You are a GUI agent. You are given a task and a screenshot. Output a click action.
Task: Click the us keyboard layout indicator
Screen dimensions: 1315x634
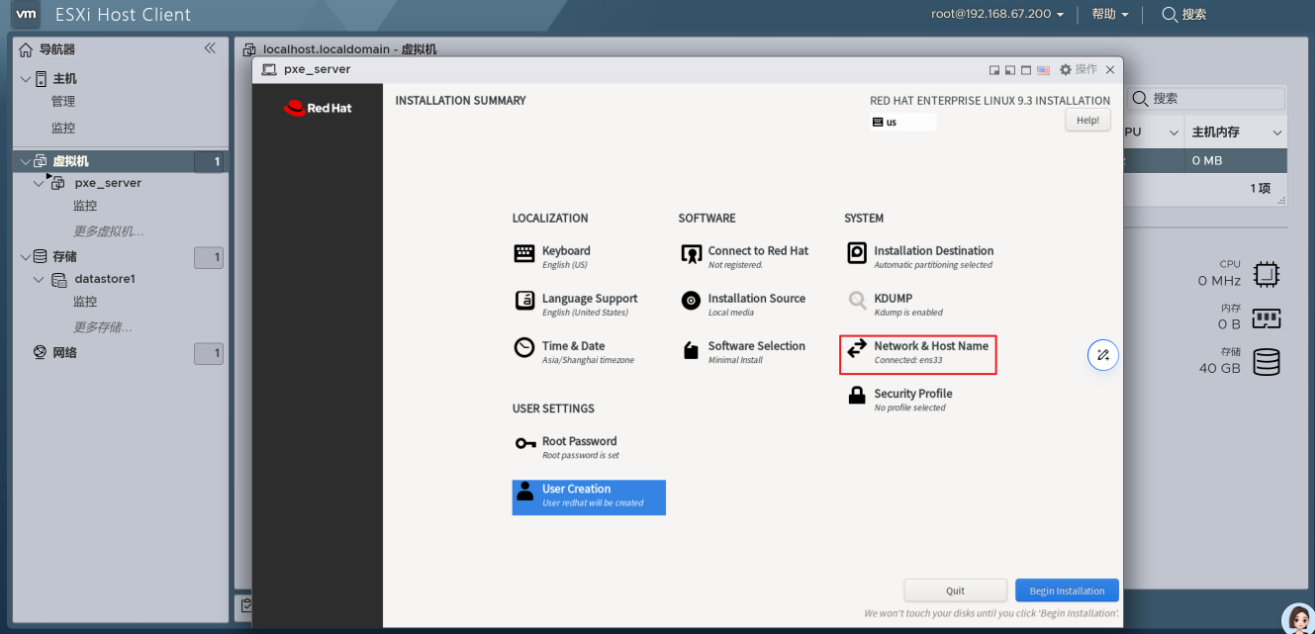click(903, 122)
